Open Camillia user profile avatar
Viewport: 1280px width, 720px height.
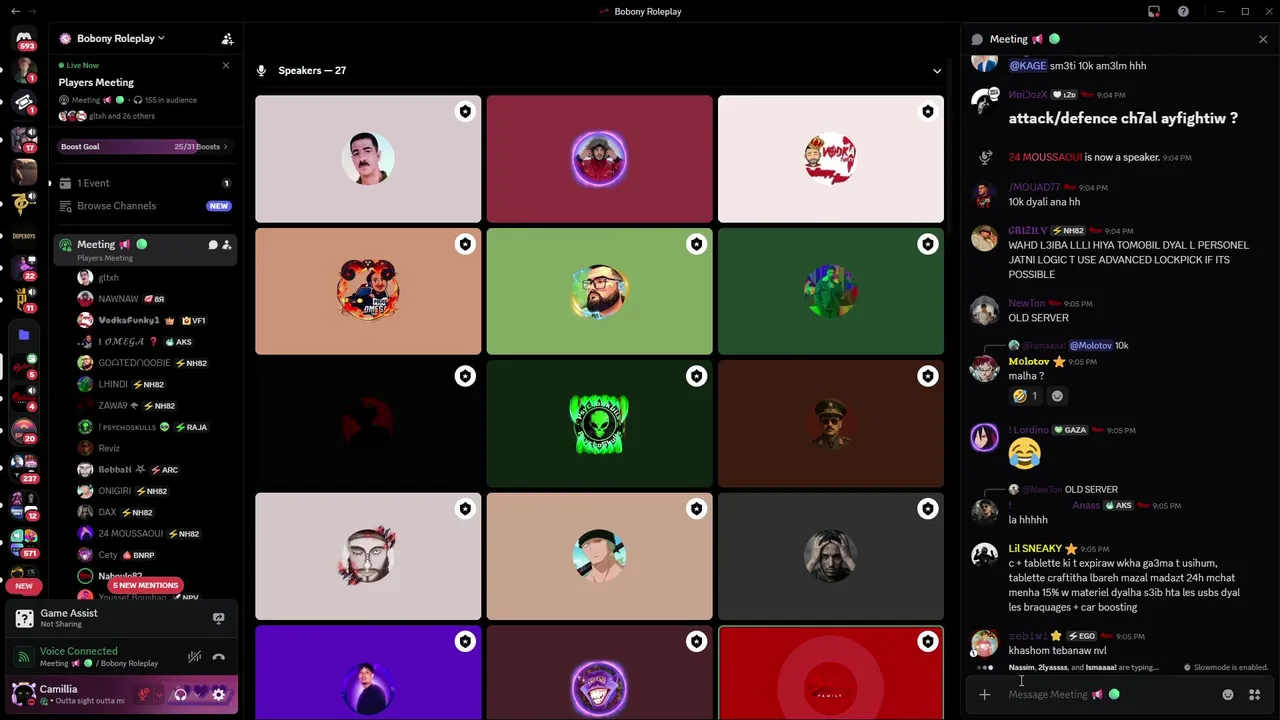[x=23, y=694]
